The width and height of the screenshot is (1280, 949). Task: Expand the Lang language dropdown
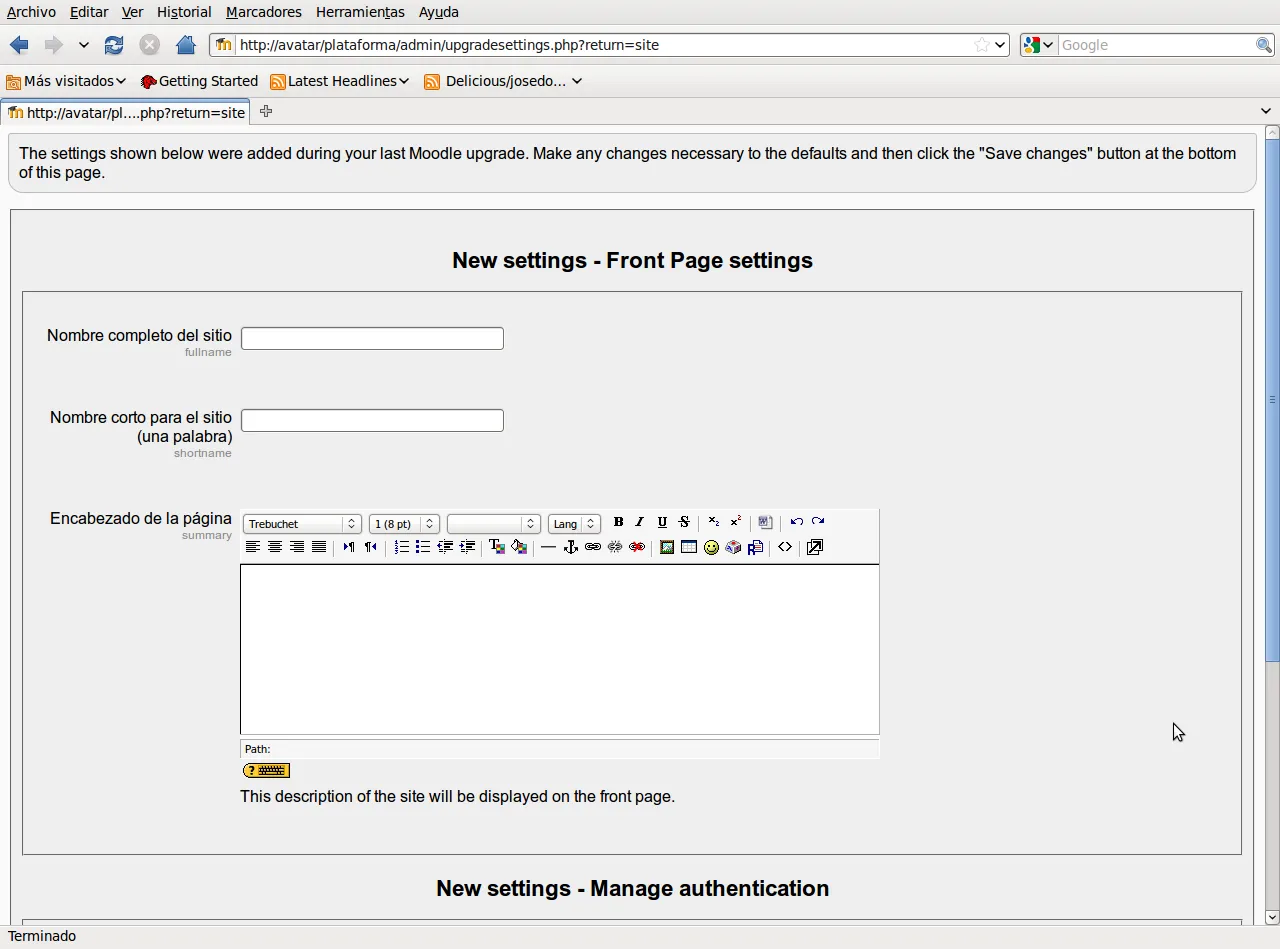(x=574, y=524)
